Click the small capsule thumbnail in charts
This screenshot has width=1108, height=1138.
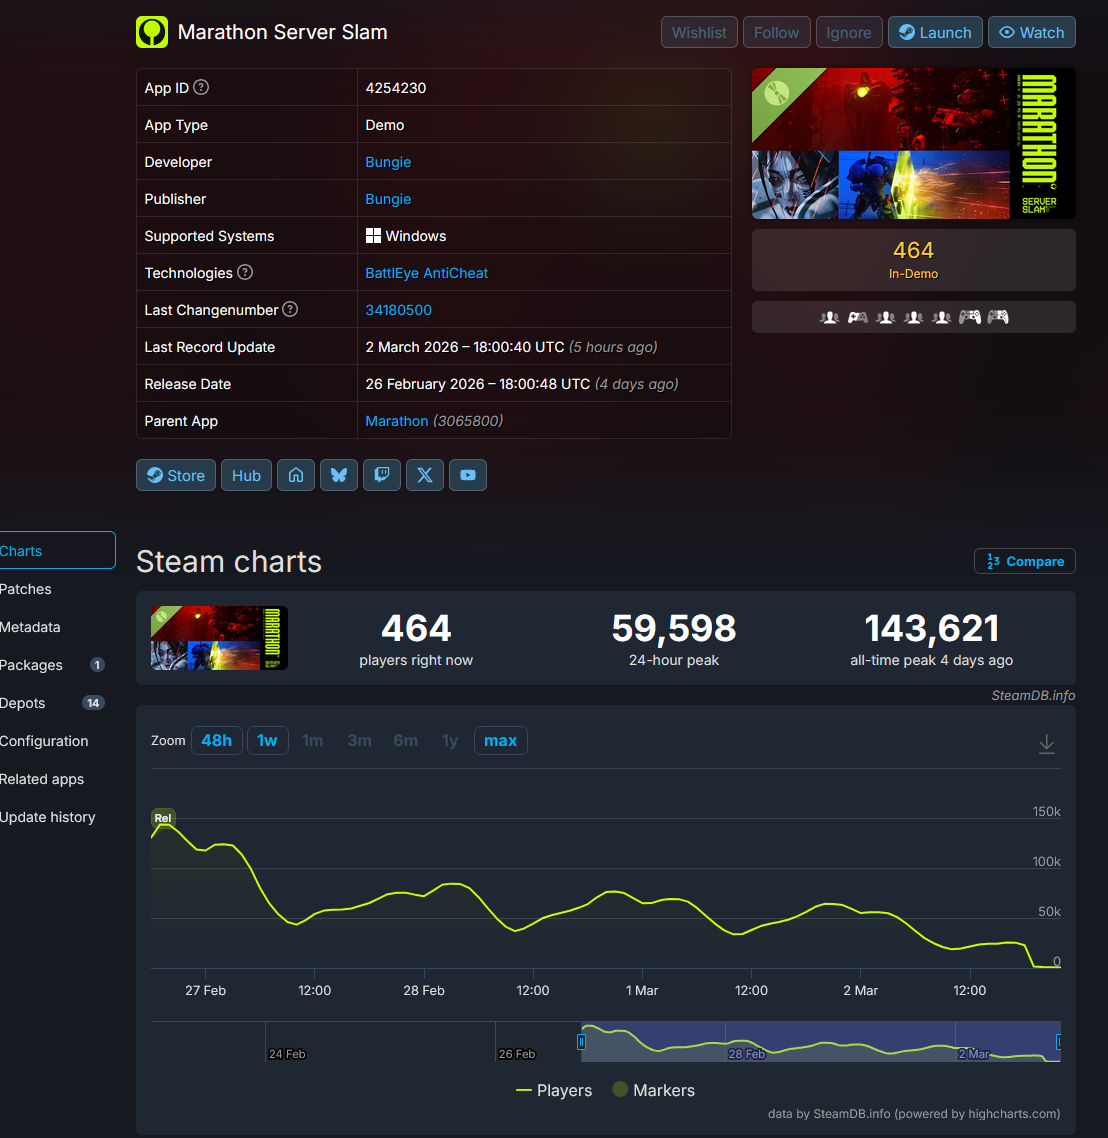click(x=219, y=638)
